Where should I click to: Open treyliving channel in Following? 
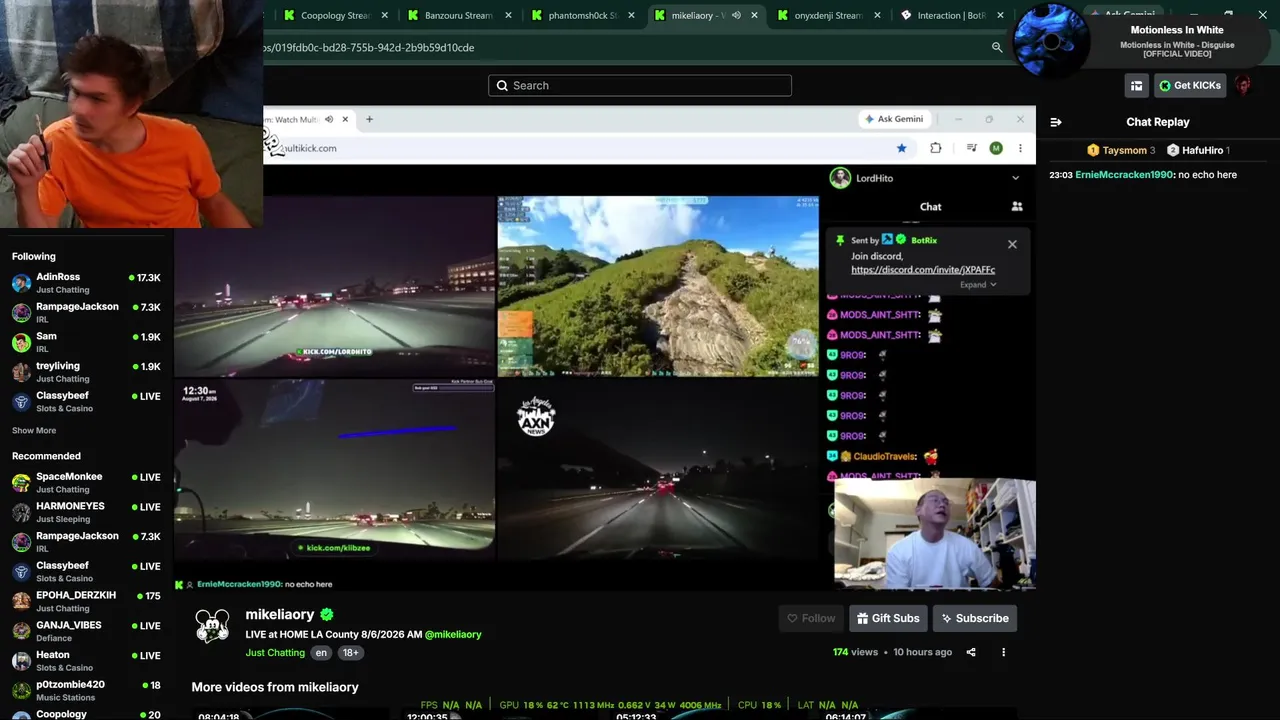87,372
